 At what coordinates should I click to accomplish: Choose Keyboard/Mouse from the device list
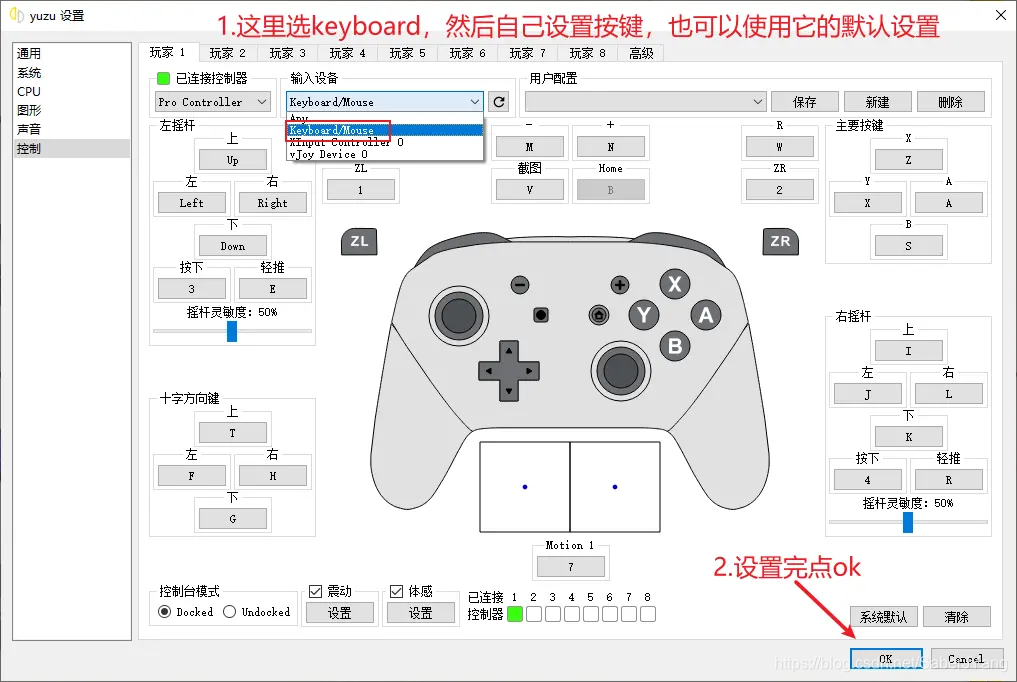coord(385,130)
